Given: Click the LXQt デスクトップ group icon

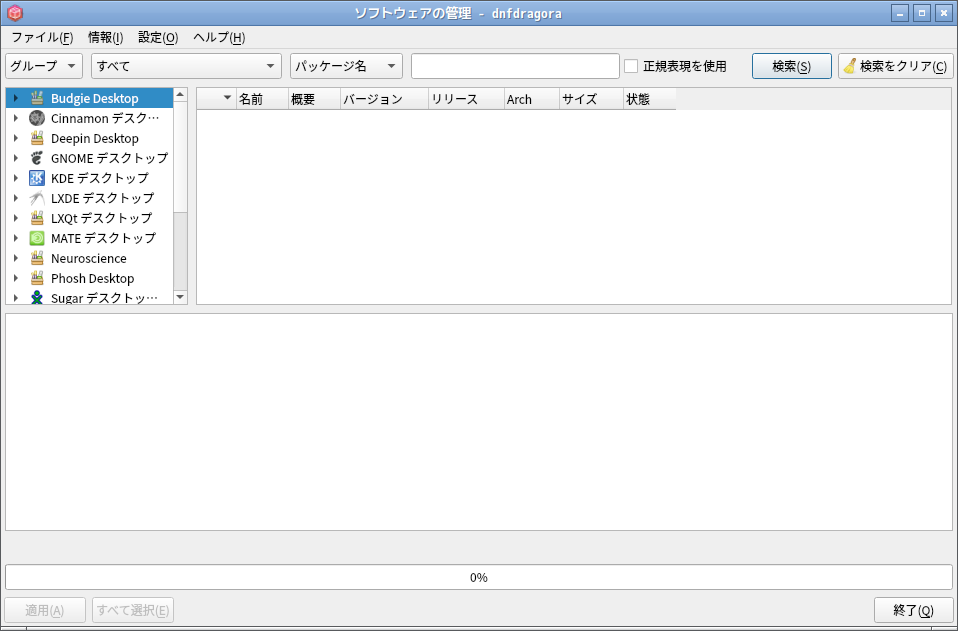Looking at the screenshot, I should 37,218.
